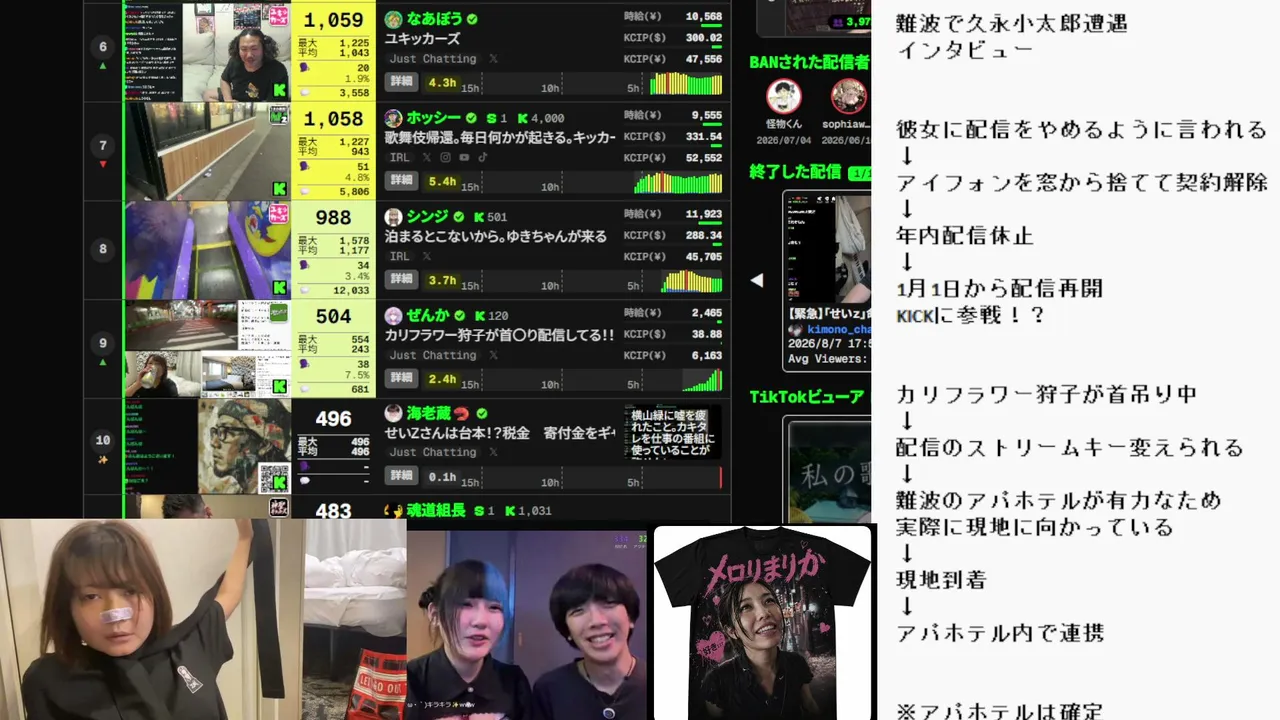Go to previous ended stream arrow
The height and width of the screenshot is (720, 1280).
coord(757,280)
